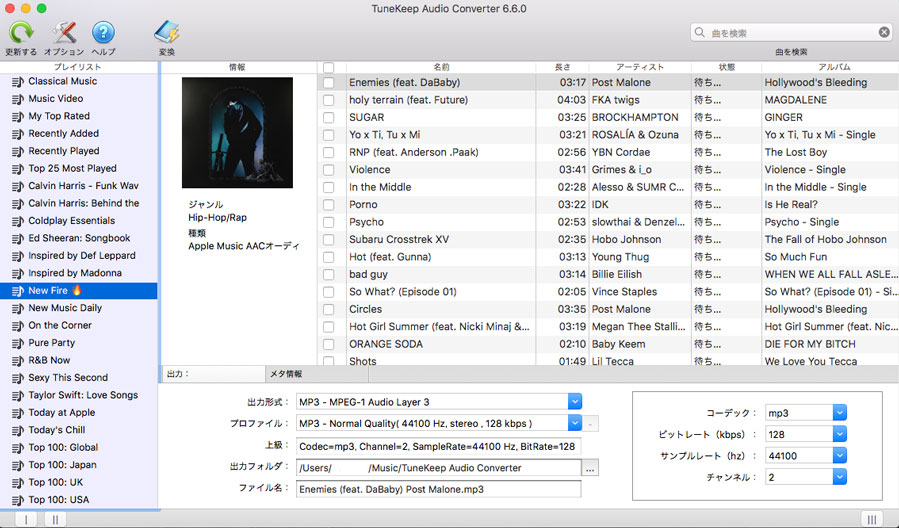This screenshot has height=528, width=899.
Task: Click the file name (ファイル名) field
Action: pos(439,489)
